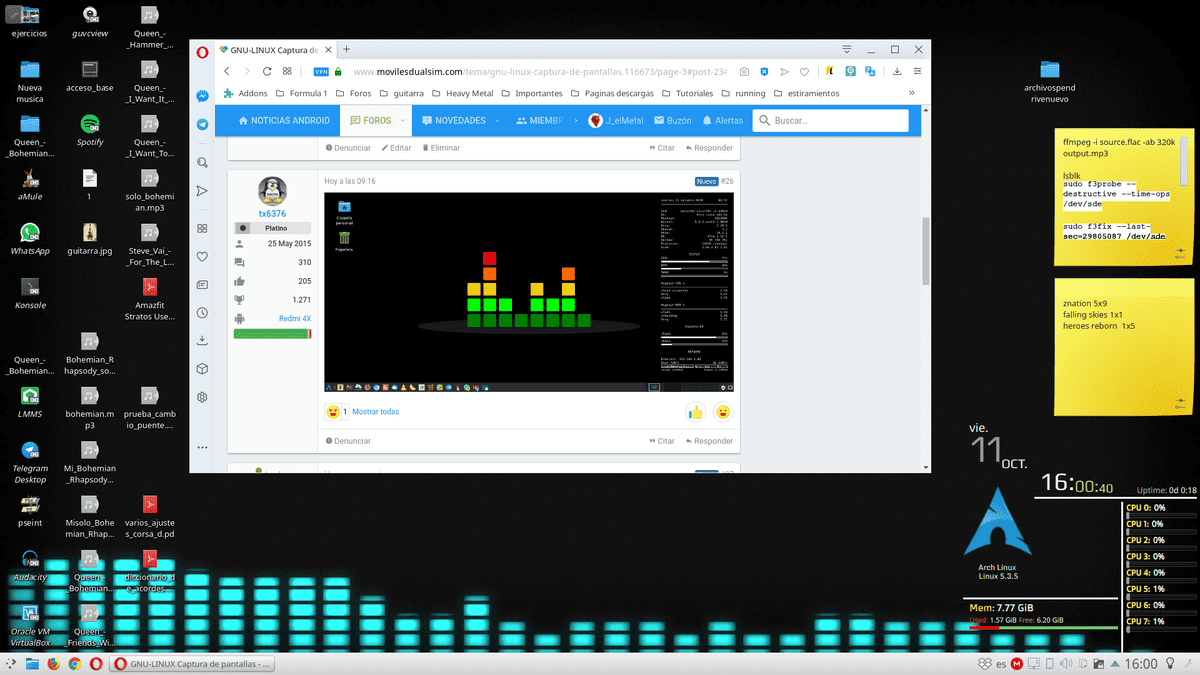Go to NOTICIAS ANDROID menu item
The width and height of the screenshot is (1200, 675).
pos(284,121)
